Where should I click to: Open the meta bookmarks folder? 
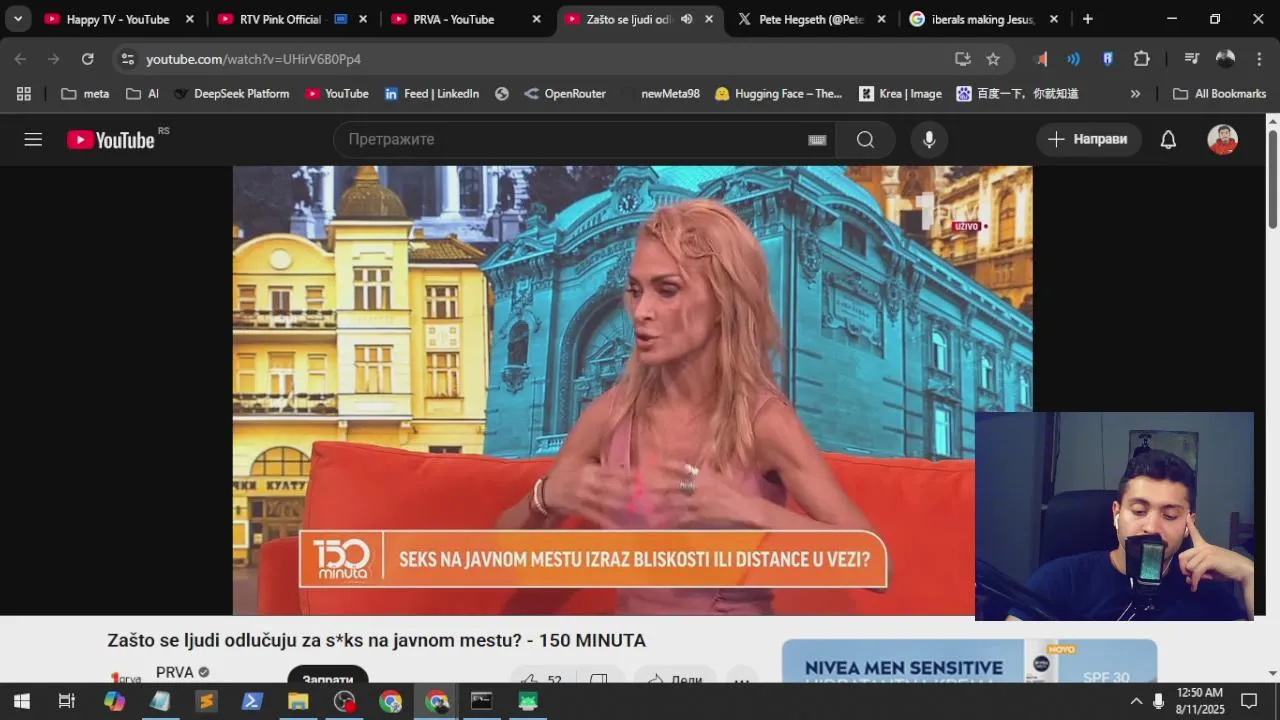(x=85, y=93)
